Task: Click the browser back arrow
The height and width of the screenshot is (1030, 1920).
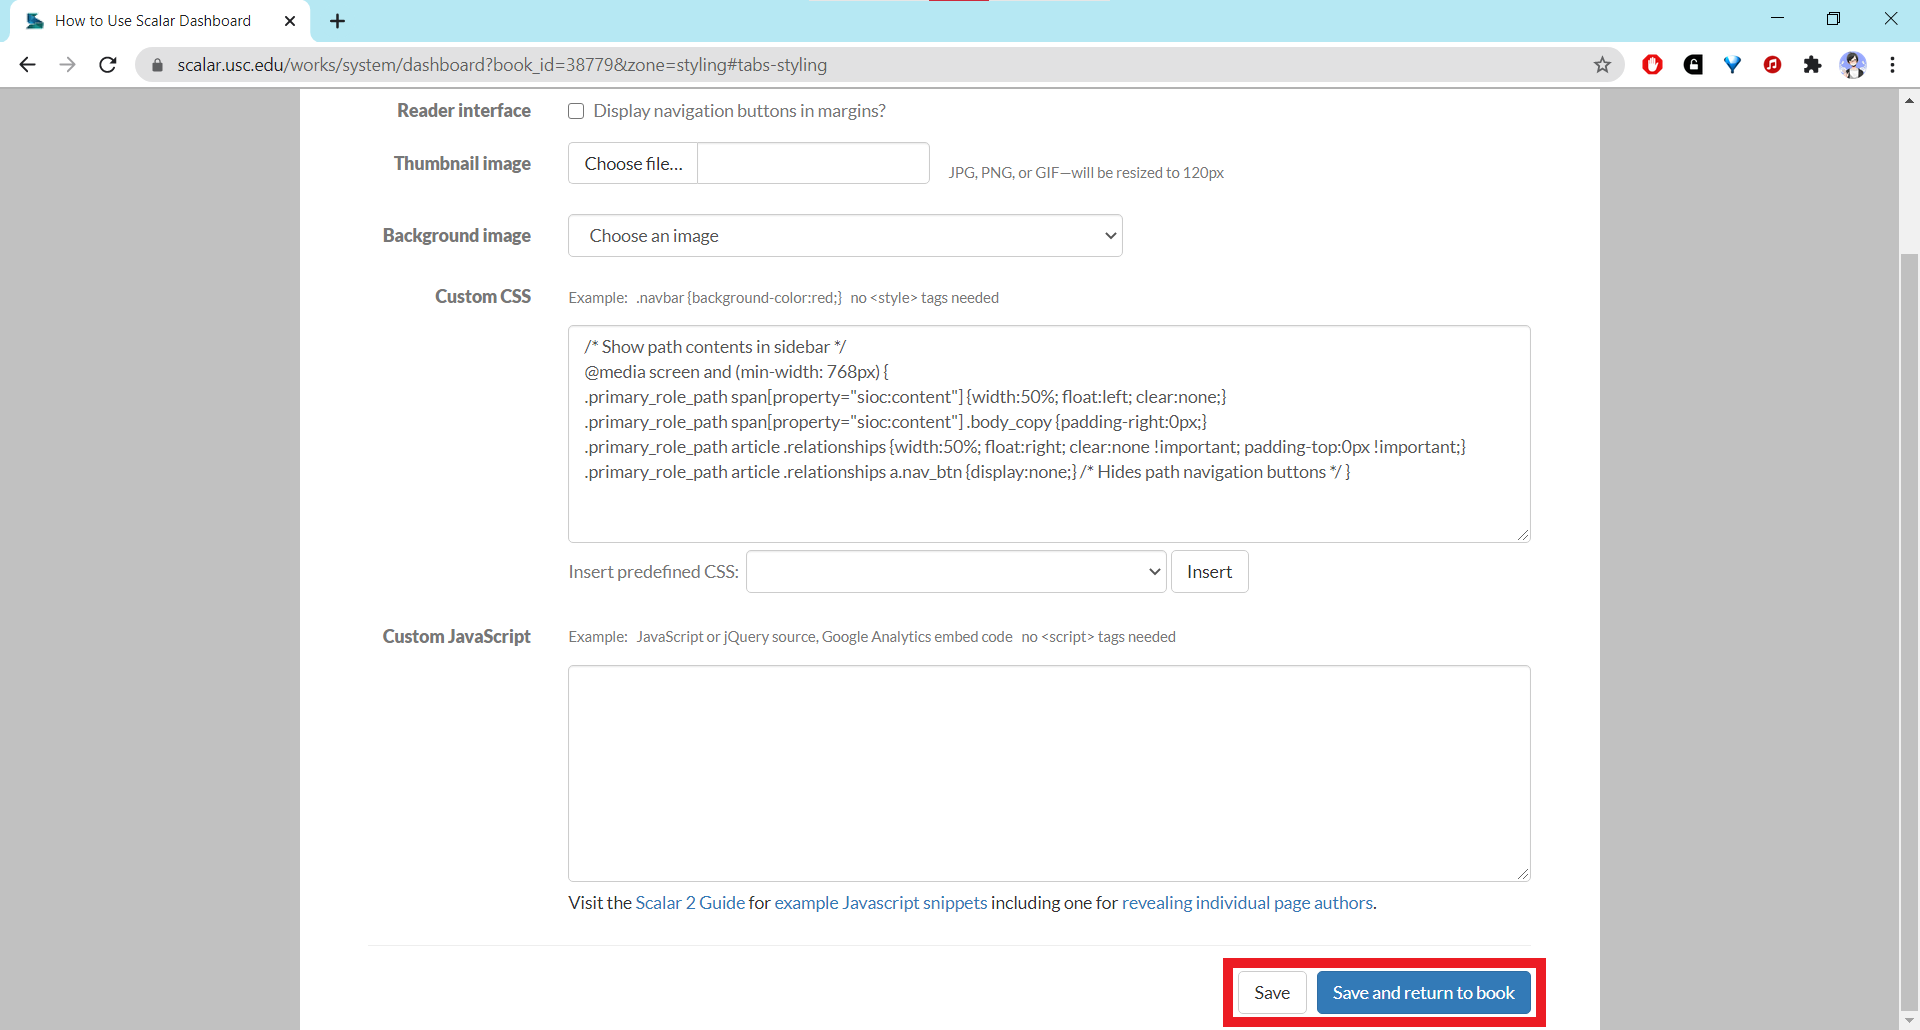Action: click(27, 65)
